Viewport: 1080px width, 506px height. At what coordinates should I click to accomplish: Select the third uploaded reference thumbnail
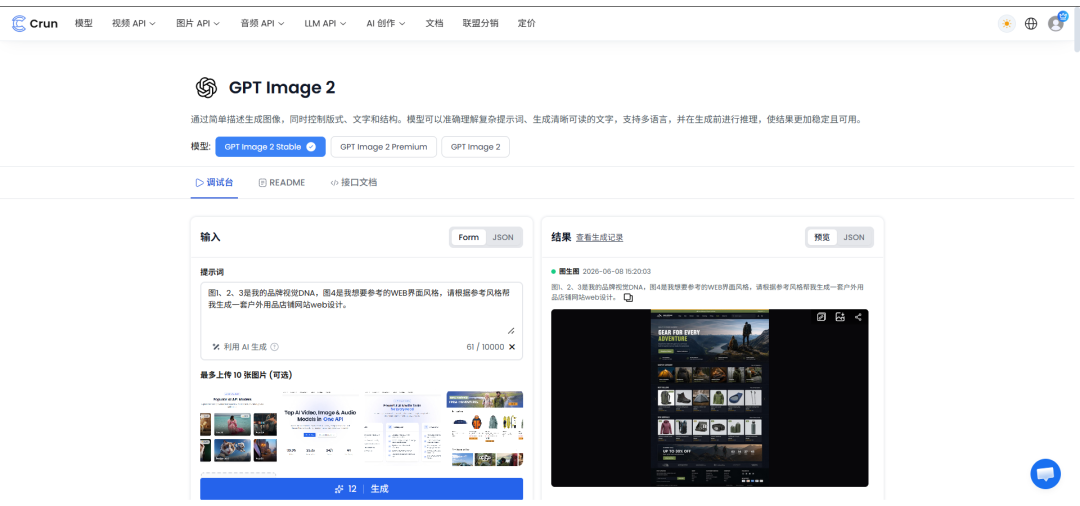[403, 428]
